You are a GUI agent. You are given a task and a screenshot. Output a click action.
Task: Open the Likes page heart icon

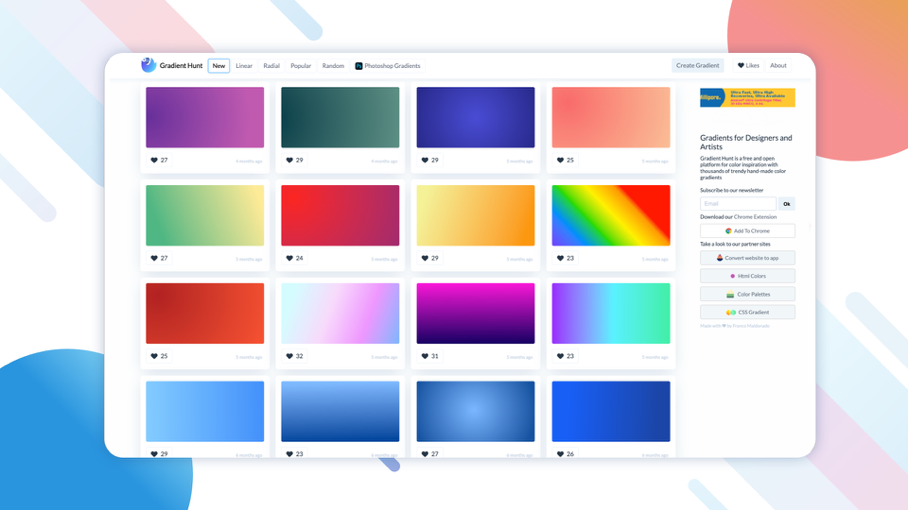(741, 65)
